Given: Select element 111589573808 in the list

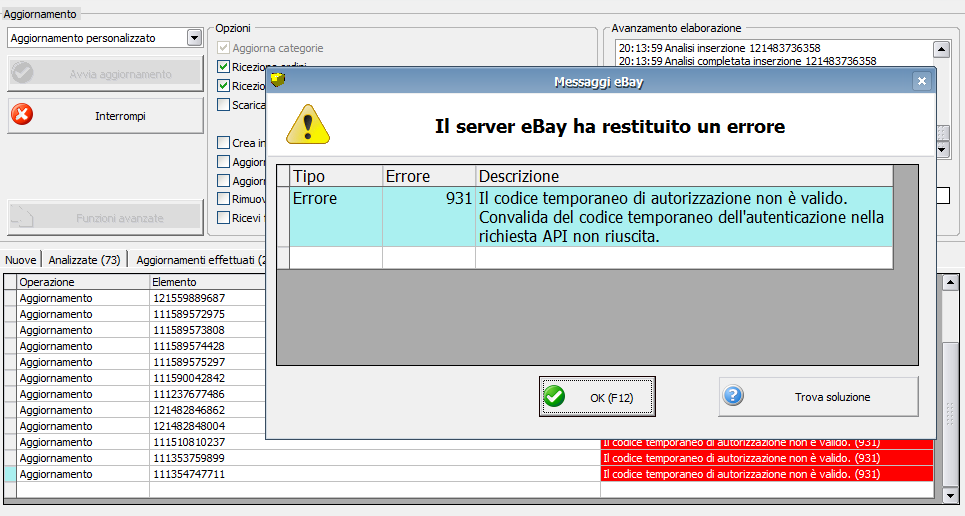Looking at the screenshot, I should click(x=189, y=330).
